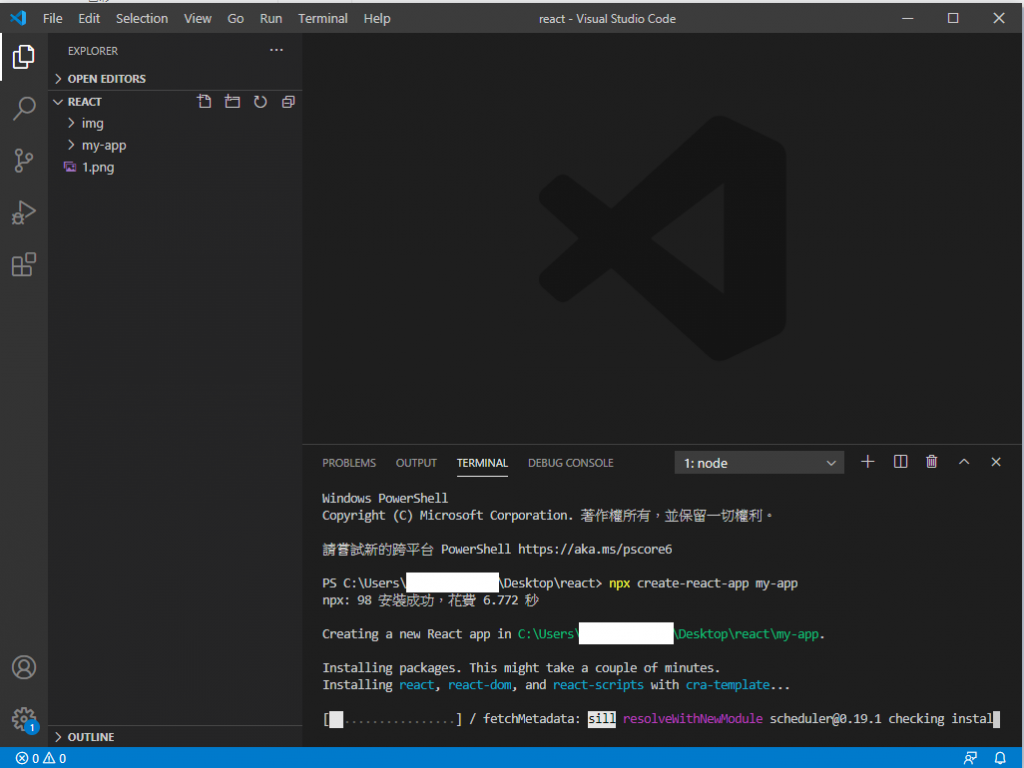Open the Go menu

click(x=236, y=18)
